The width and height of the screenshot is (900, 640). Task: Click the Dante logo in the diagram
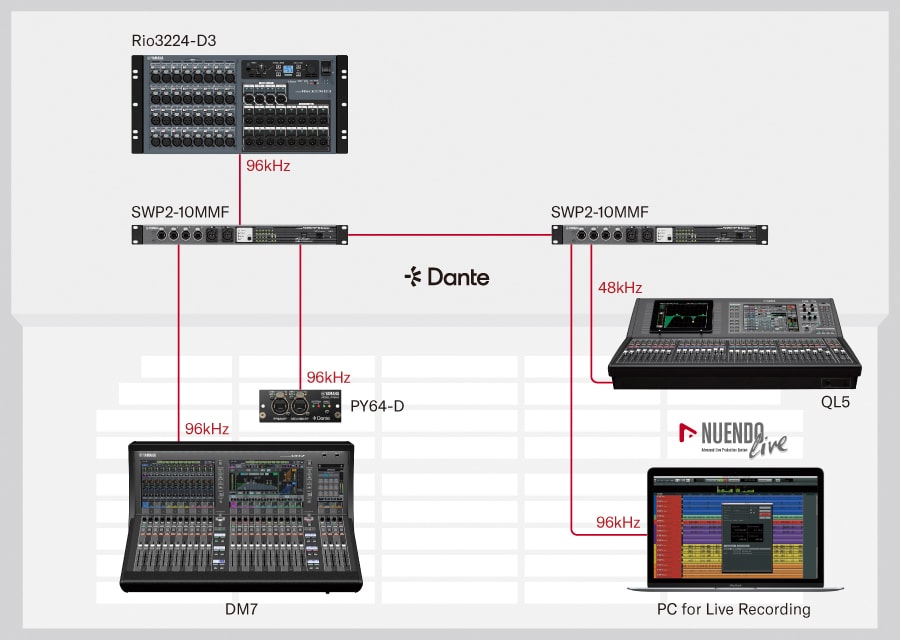[447, 277]
